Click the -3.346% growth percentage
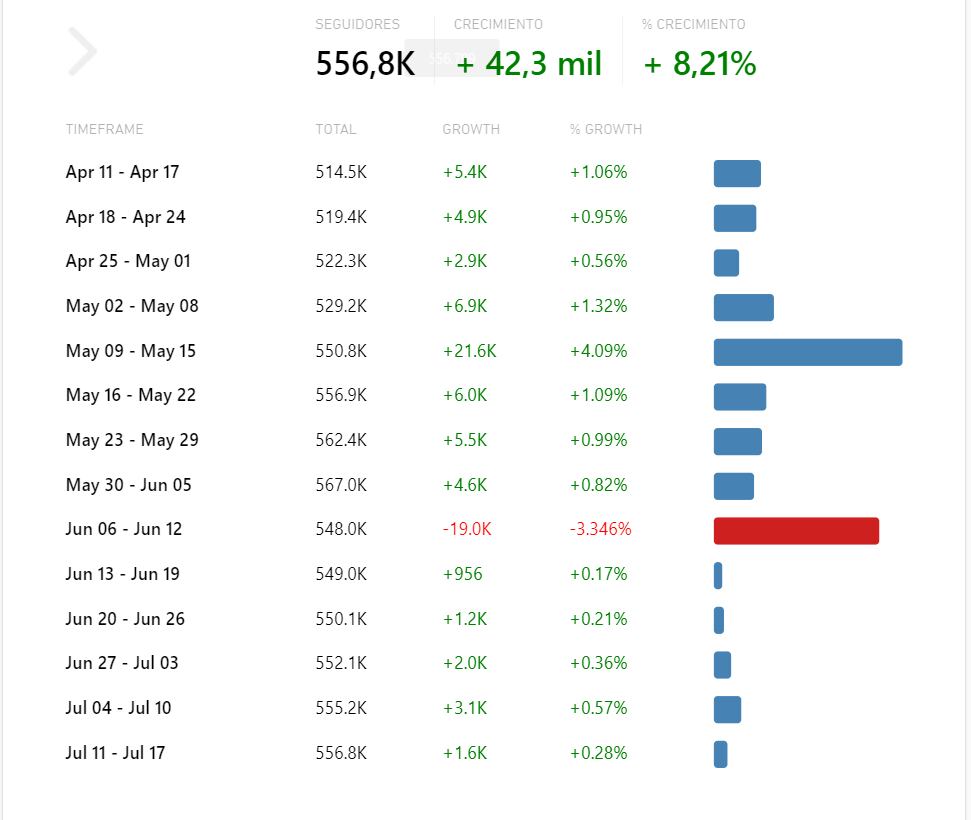 click(x=601, y=529)
